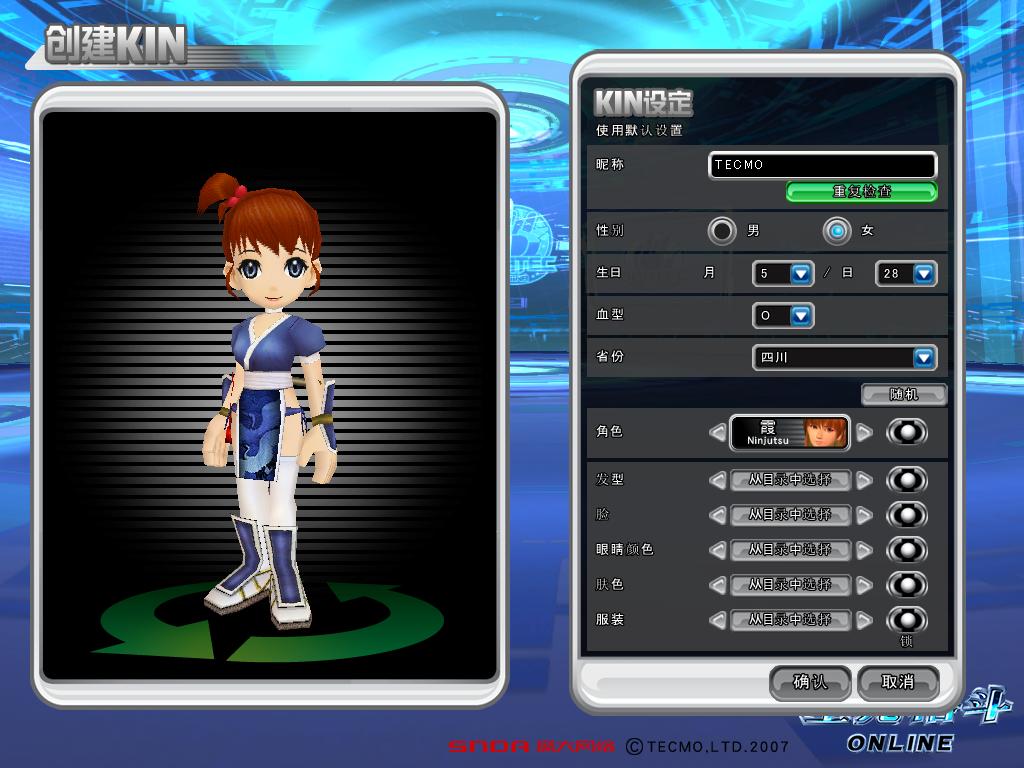The image size is (1024, 768).
Task: Toggle the lock for 服装 clothing row
Action: coord(906,620)
